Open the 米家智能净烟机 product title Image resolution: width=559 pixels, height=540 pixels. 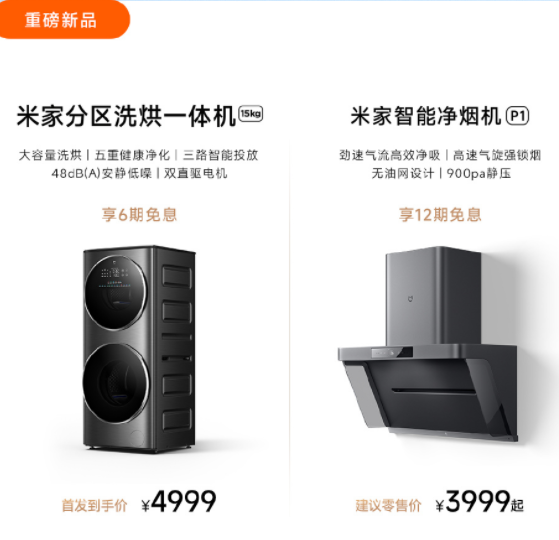pos(426,116)
